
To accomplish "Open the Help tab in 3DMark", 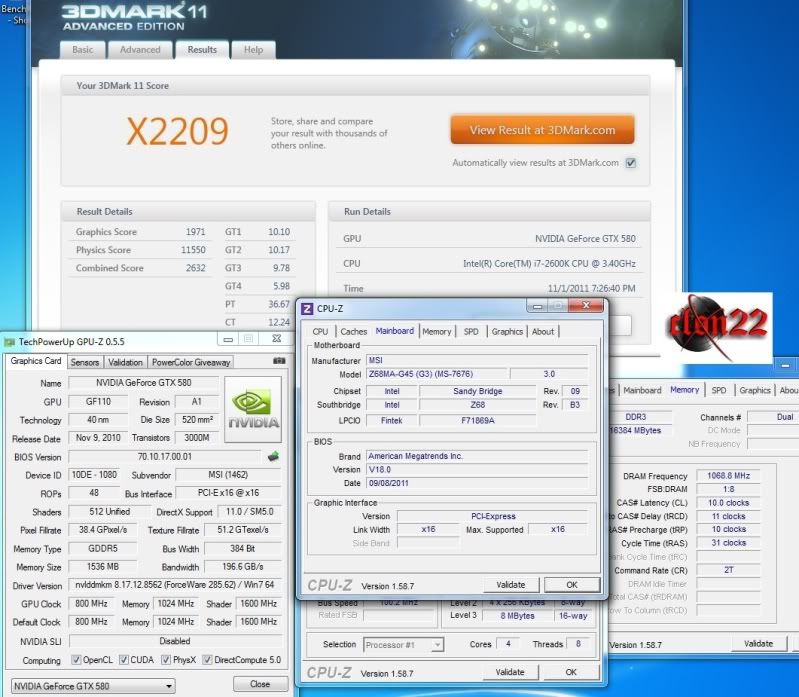I will click(x=253, y=50).
